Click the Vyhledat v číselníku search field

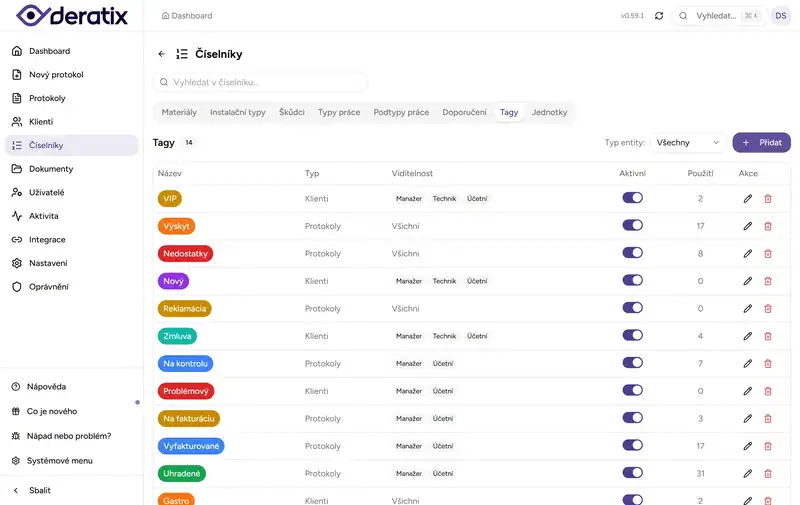260,82
